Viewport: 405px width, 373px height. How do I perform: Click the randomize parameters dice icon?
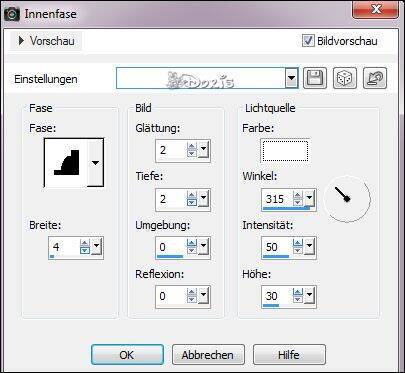345,78
